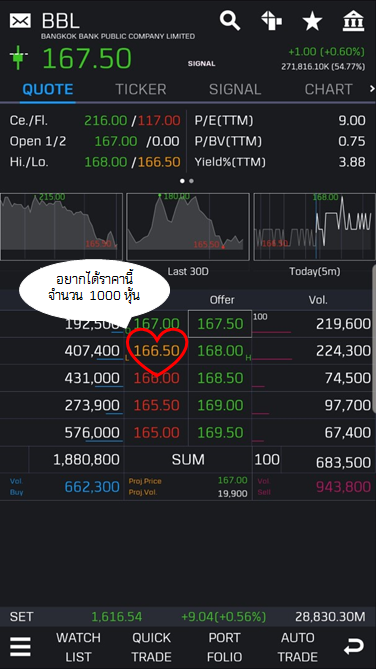Image resolution: width=376 pixels, height=669 pixels.
Task: Tap the P/E(TTM) value 9.00
Action: tap(352, 121)
